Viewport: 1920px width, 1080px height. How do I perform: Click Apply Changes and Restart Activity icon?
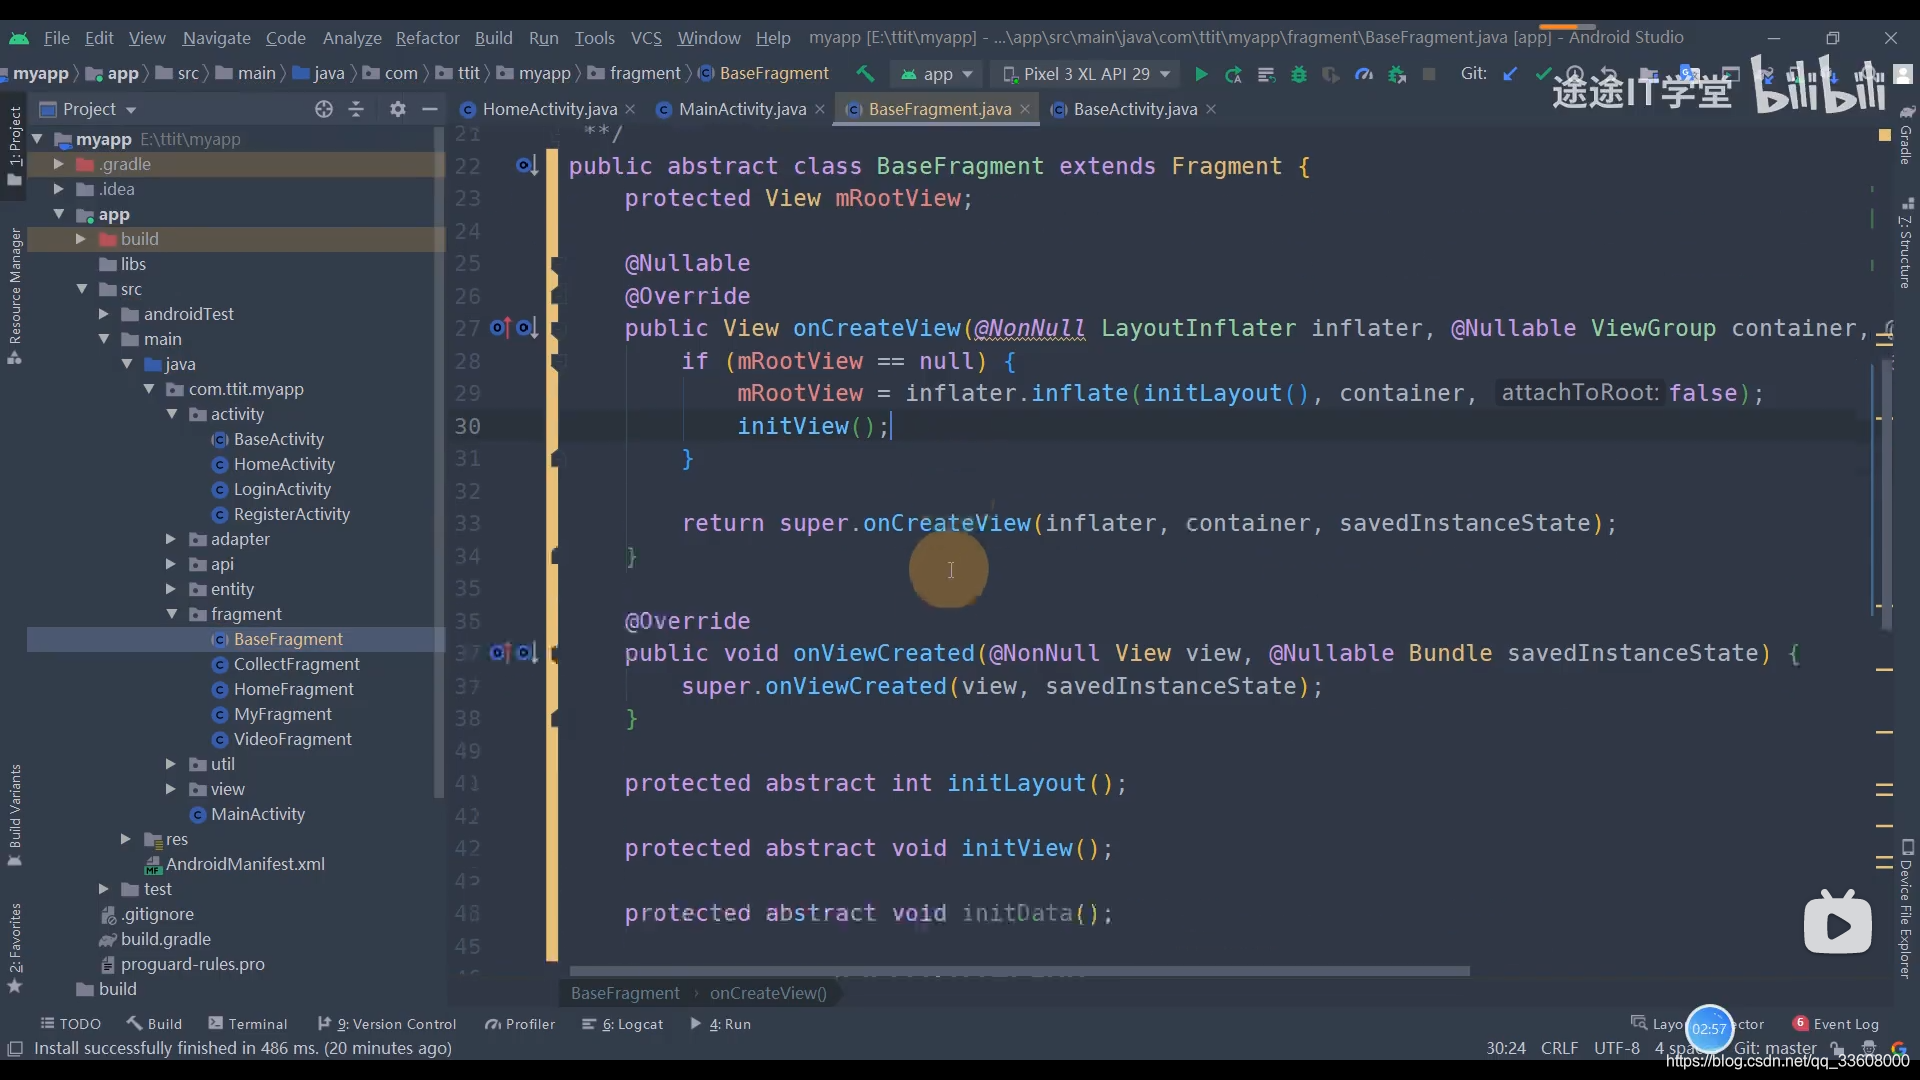click(1233, 74)
